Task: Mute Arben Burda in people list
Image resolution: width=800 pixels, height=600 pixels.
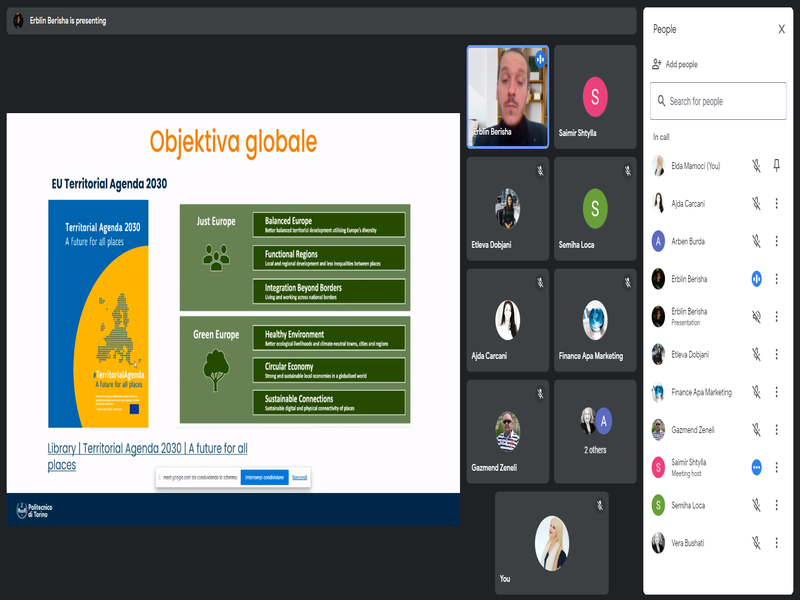Action: click(x=756, y=241)
